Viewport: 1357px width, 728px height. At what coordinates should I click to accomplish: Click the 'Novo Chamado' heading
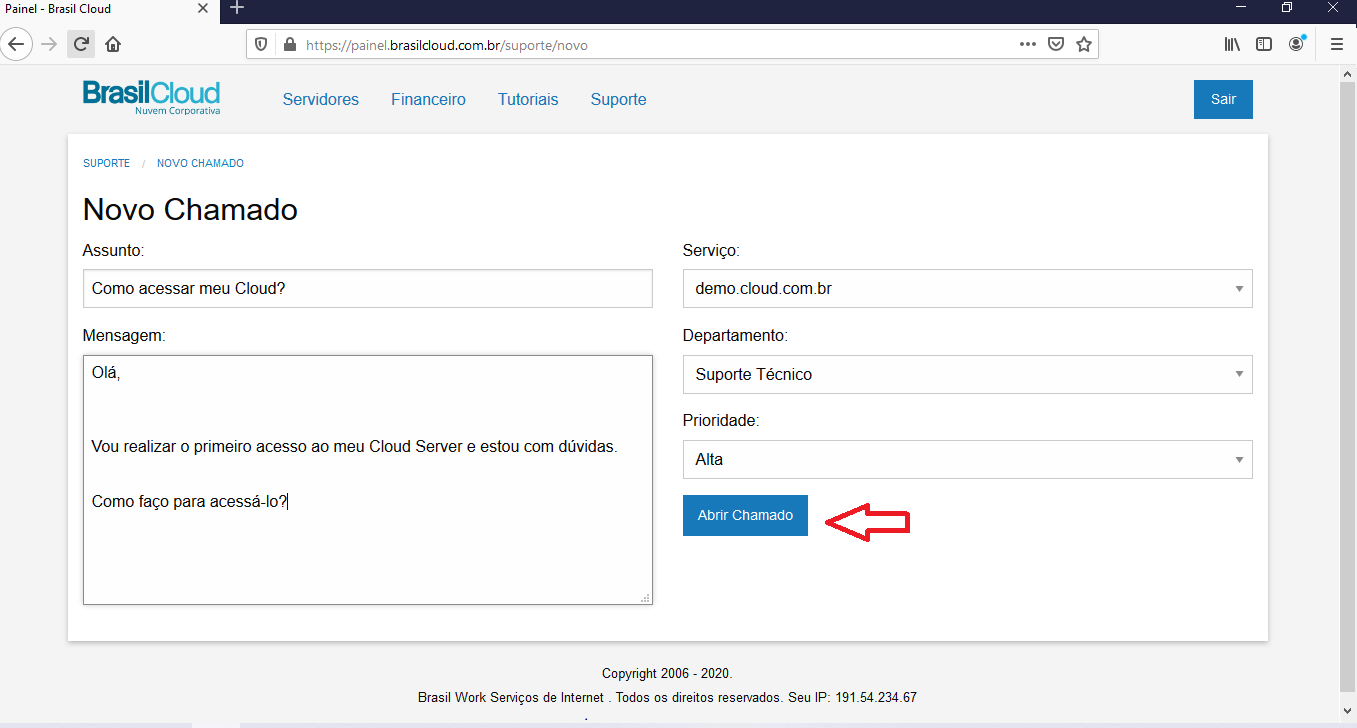(190, 210)
